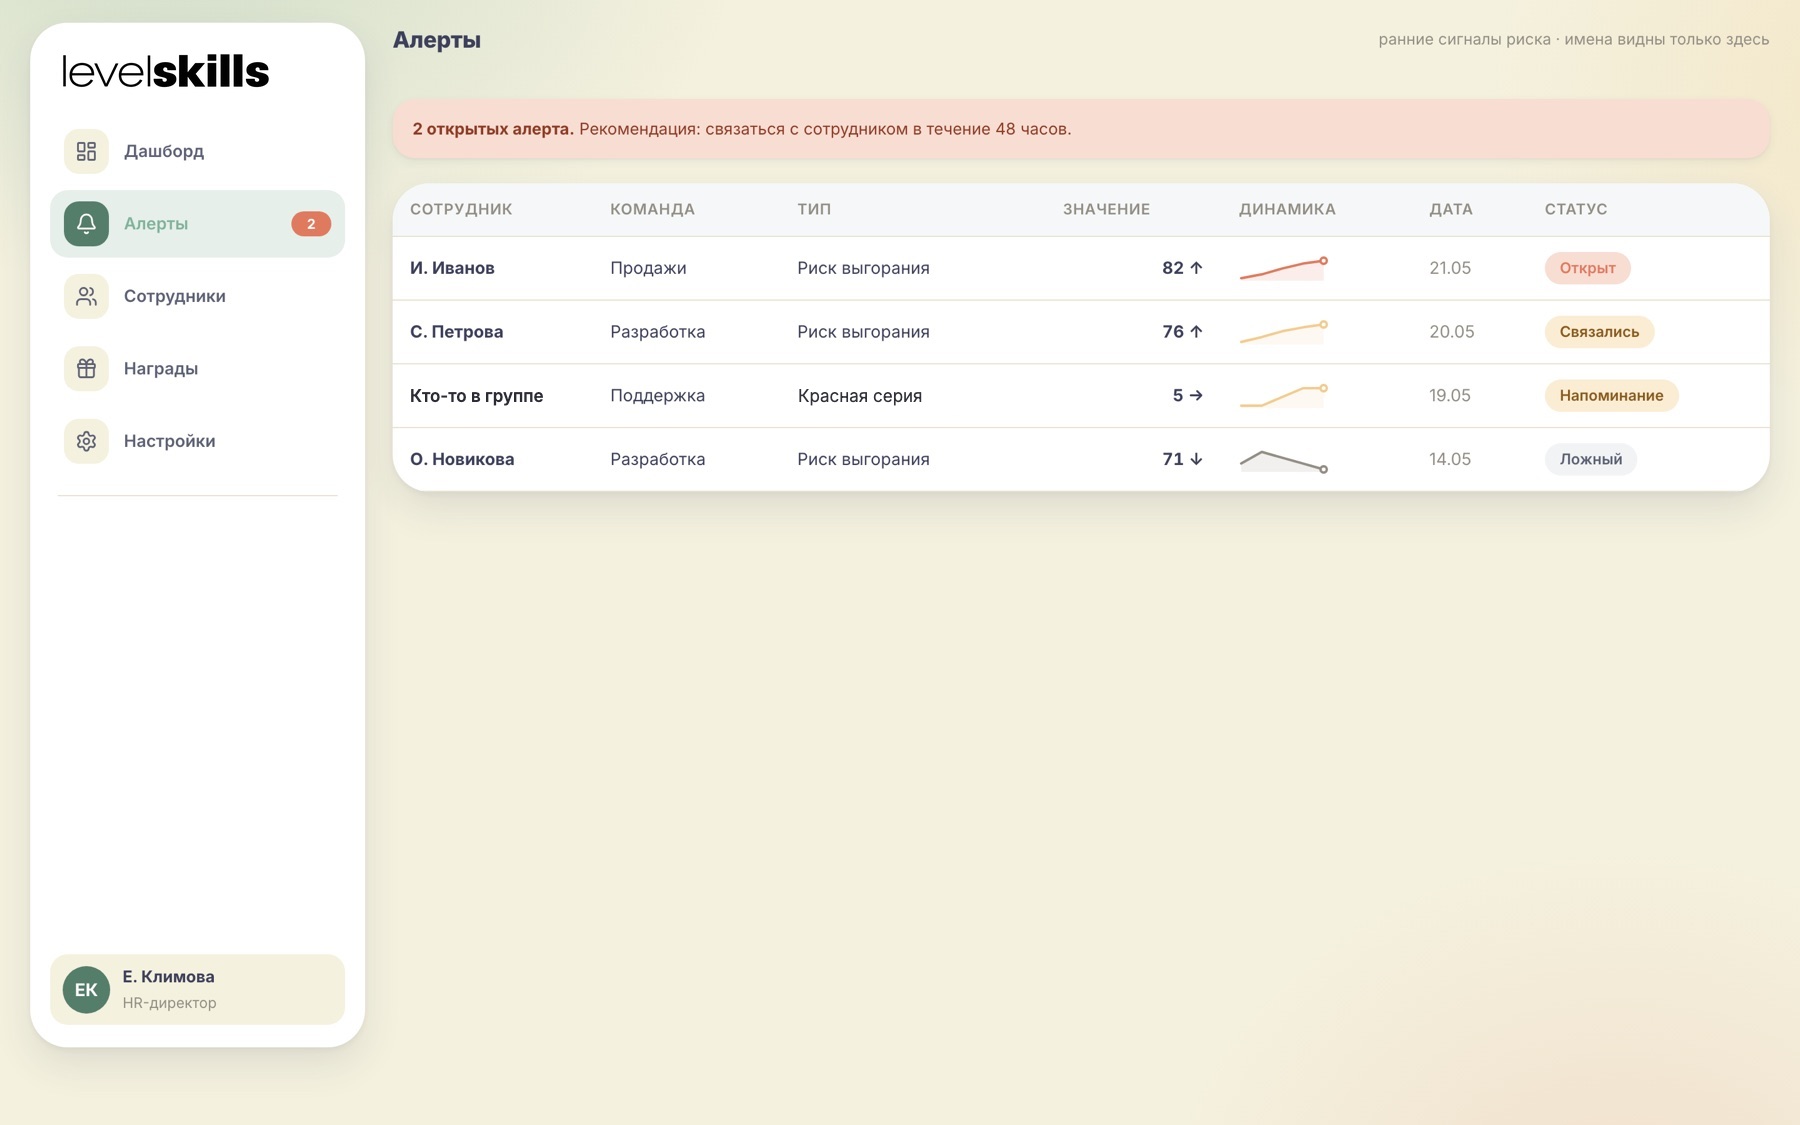The image size is (1800, 1125).
Task: Sort by the Команда column header
Action: point(652,209)
